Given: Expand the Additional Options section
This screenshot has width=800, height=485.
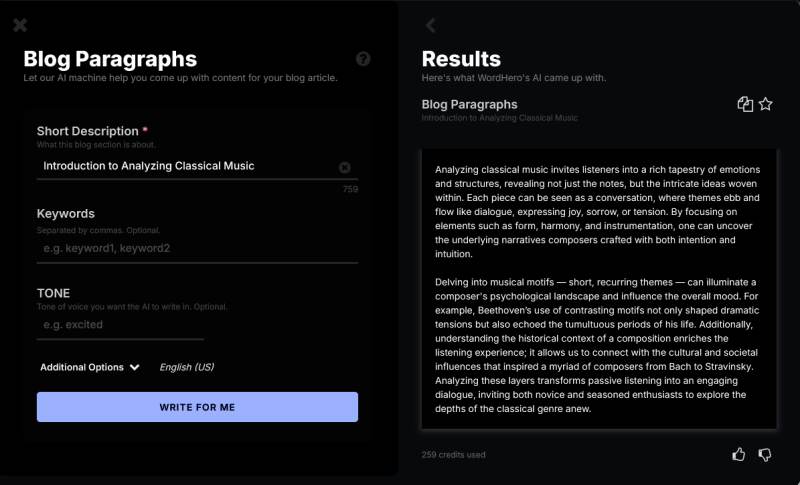Looking at the screenshot, I should point(89,367).
